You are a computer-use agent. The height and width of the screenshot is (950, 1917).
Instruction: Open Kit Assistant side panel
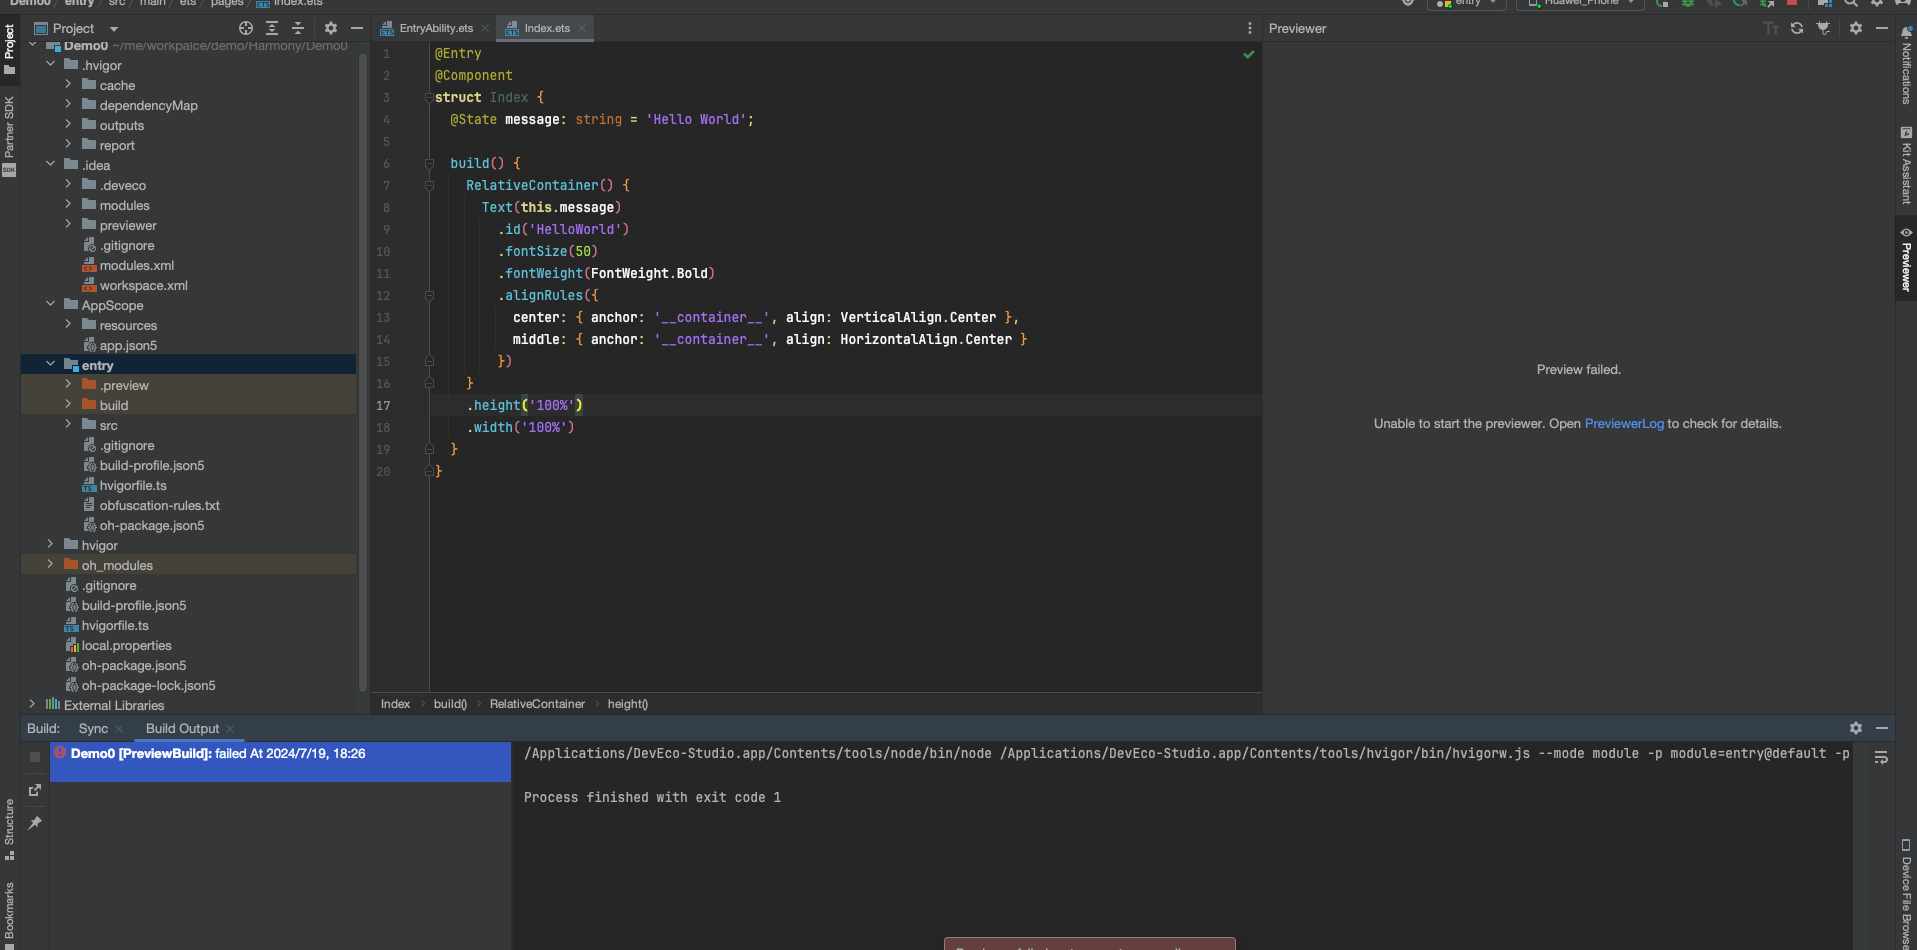1906,165
